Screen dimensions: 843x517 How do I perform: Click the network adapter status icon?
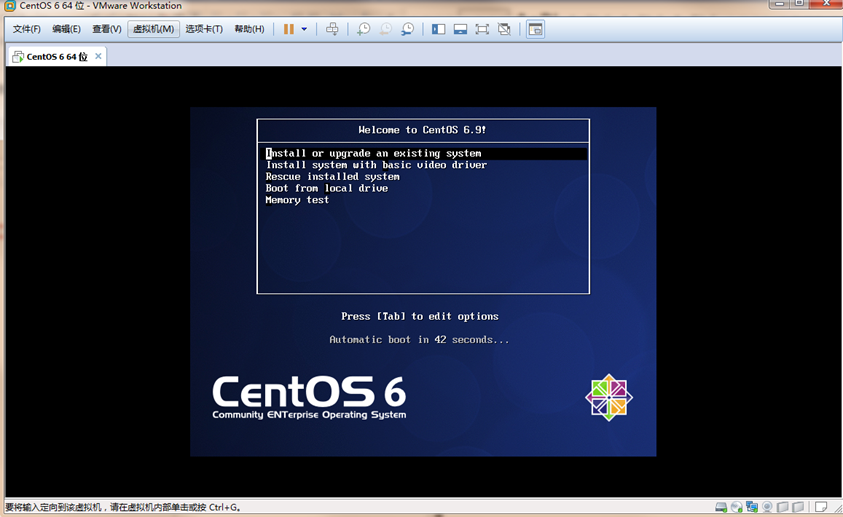point(752,507)
